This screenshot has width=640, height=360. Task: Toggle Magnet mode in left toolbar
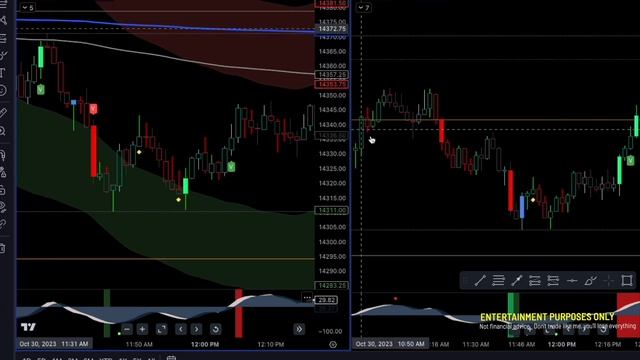pyautogui.click(x=3, y=155)
